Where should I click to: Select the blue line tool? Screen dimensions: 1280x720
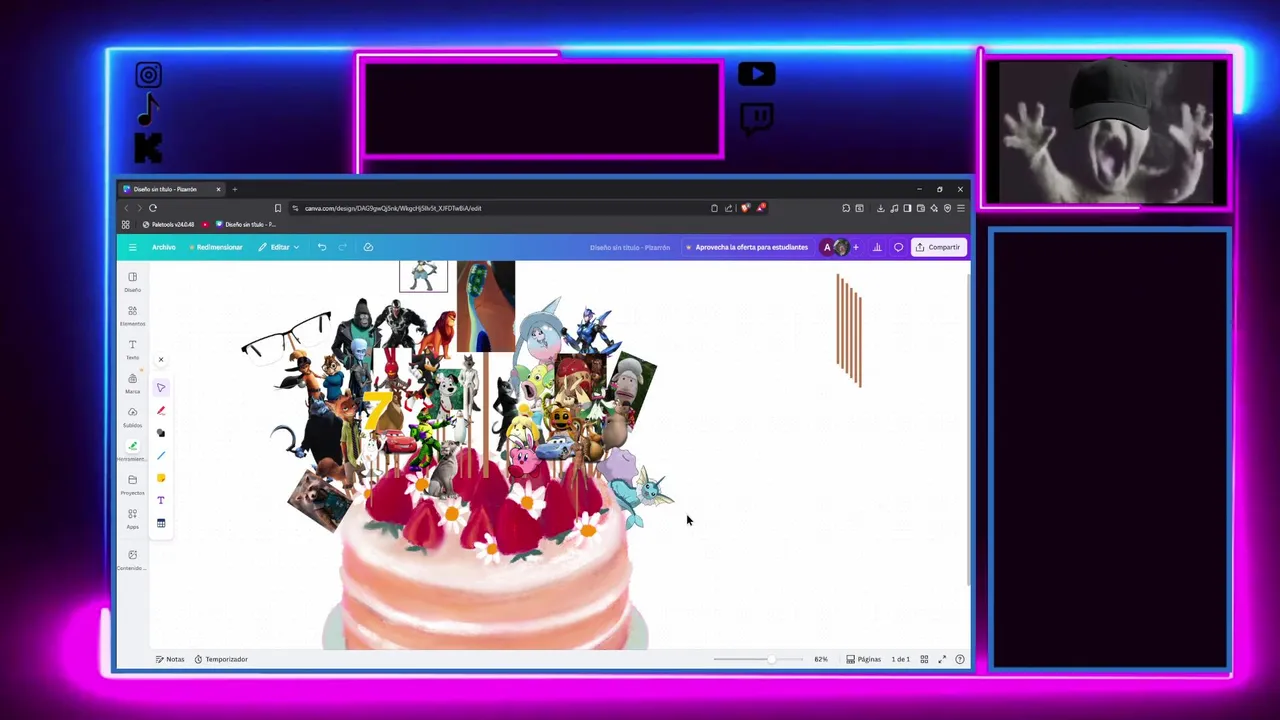point(161,456)
